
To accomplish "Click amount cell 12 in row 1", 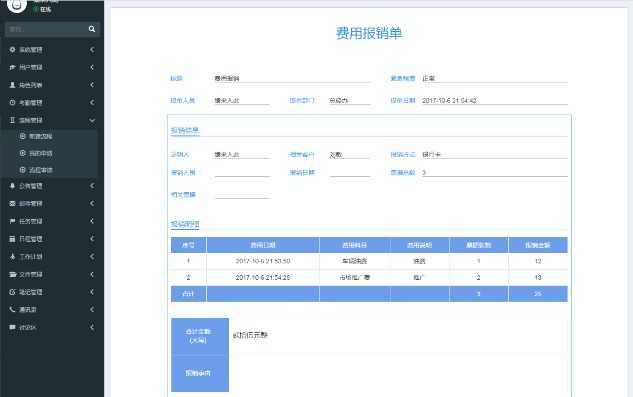I will click(x=538, y=261).
